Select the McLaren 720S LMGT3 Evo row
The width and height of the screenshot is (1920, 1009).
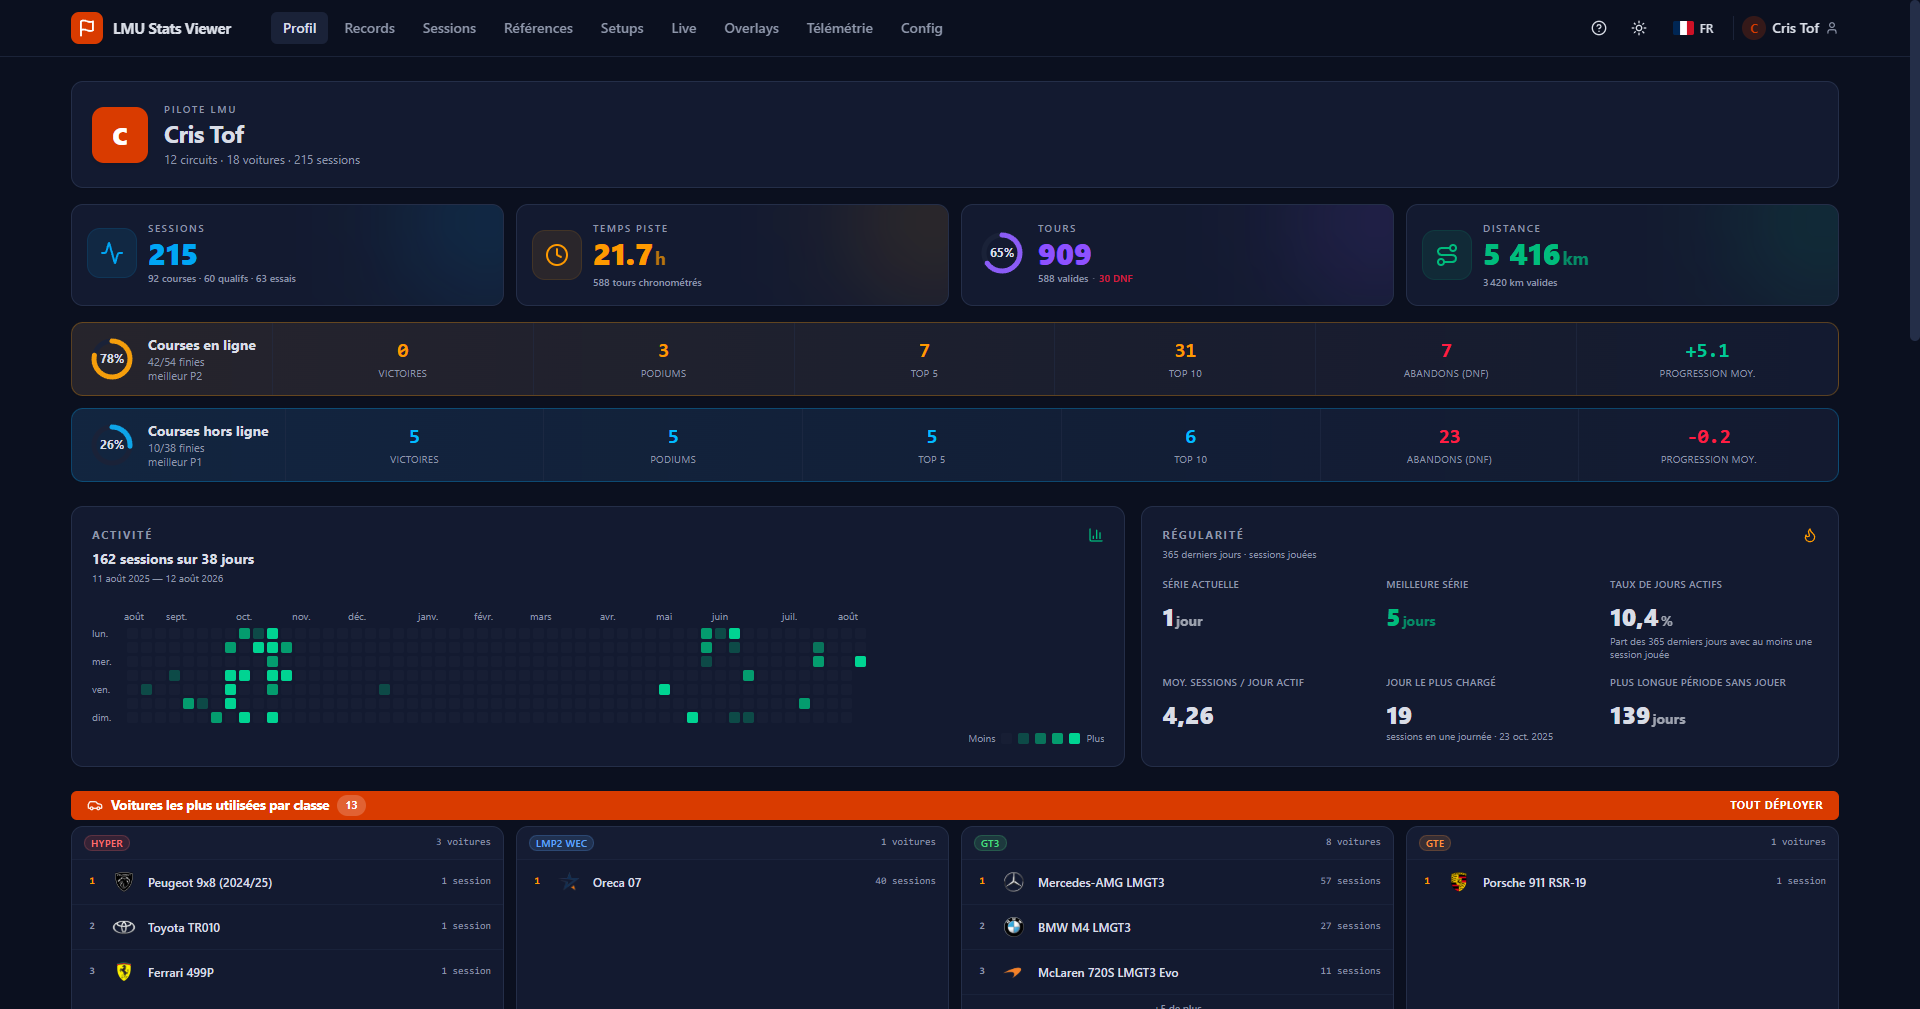pos(1177,972)
